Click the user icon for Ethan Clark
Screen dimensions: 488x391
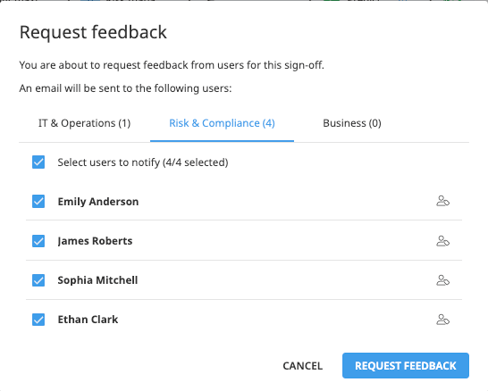[x=443, y=319]
